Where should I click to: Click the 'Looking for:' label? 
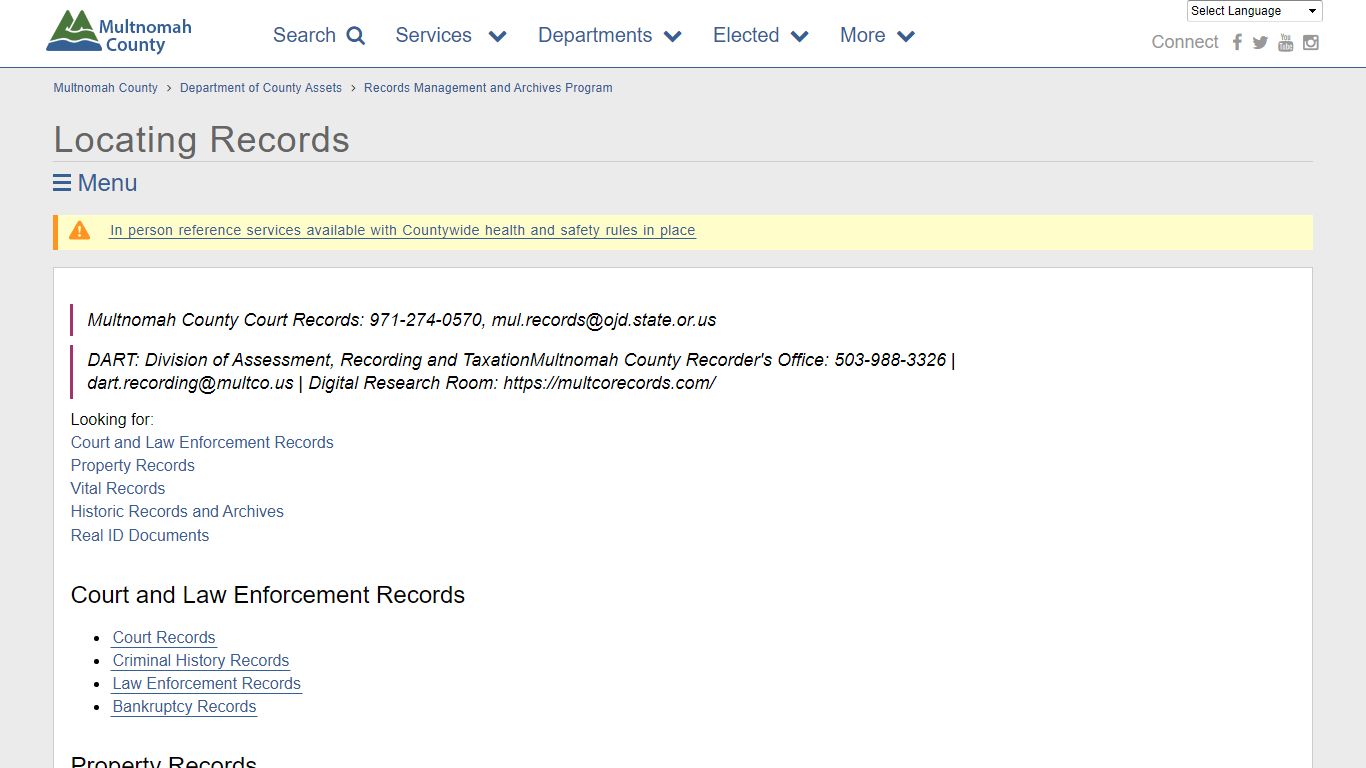tap(112, 419)
